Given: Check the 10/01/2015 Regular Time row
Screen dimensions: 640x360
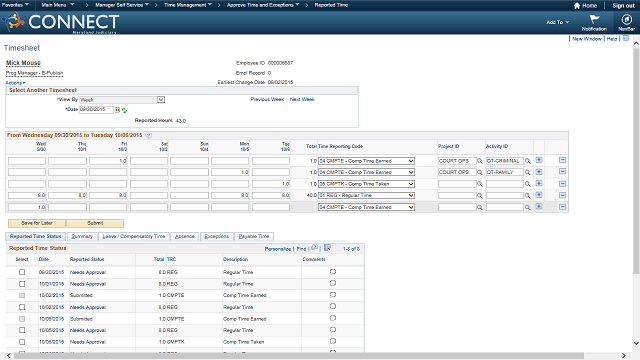Looking at the screenshot, I should [22, 284].
